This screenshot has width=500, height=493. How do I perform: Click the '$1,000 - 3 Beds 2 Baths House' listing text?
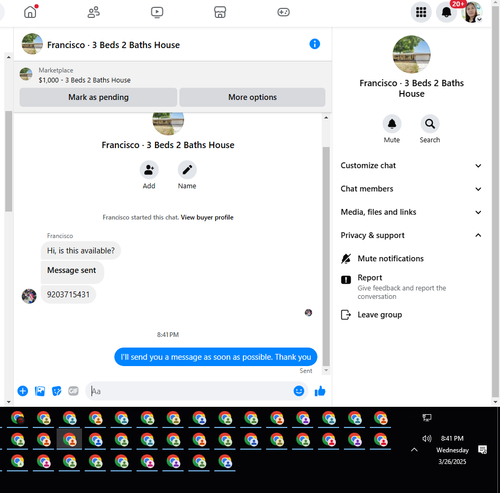point(85,80)
